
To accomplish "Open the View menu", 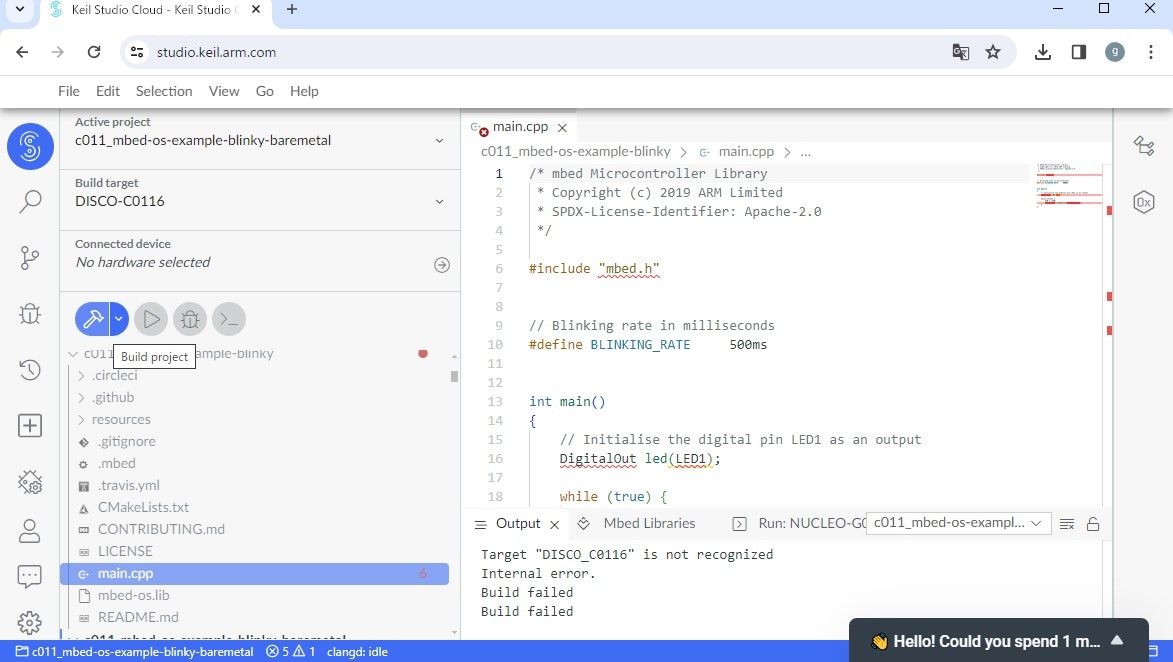I will coord(224,91).
